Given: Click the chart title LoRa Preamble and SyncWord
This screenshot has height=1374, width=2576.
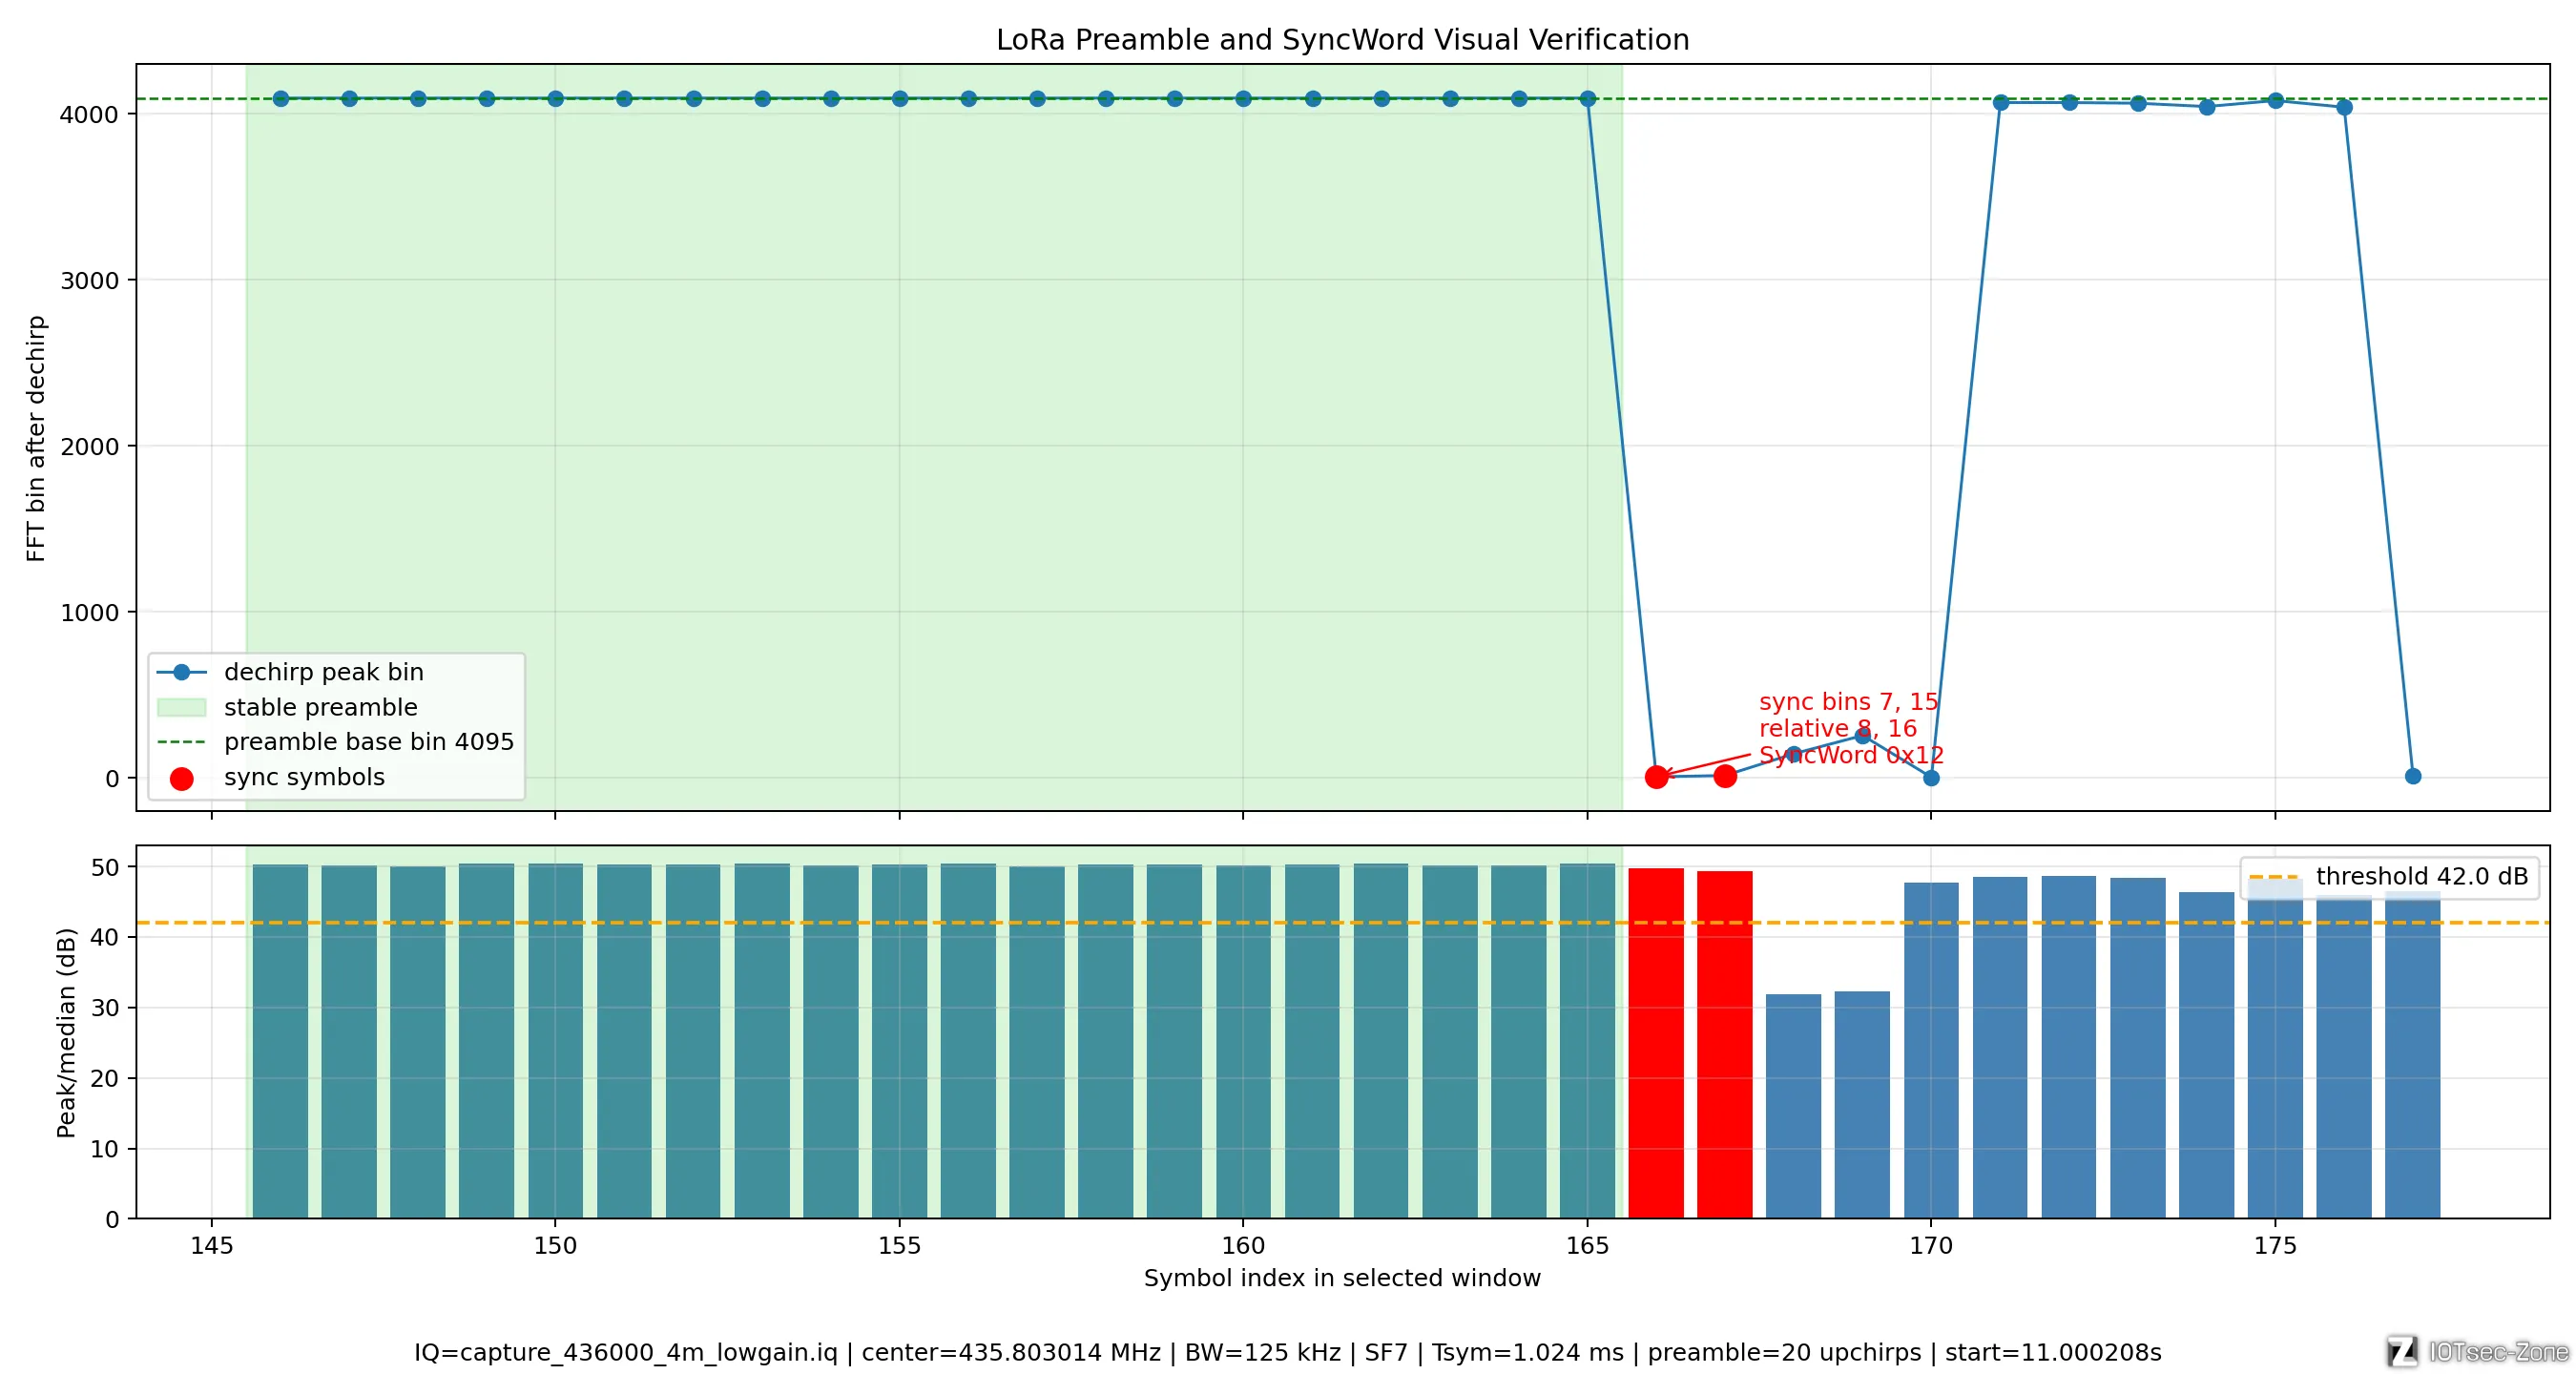Looking at the screenshot, I should click(x=1342, y=40).
